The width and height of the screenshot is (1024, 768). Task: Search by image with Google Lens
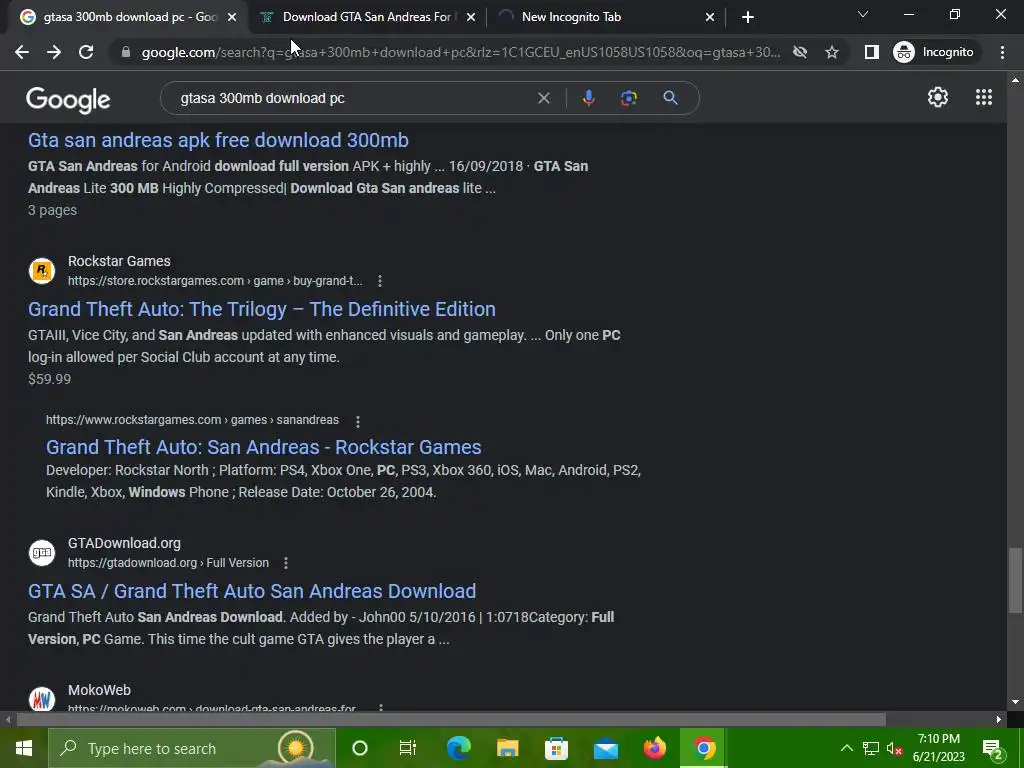629,98
